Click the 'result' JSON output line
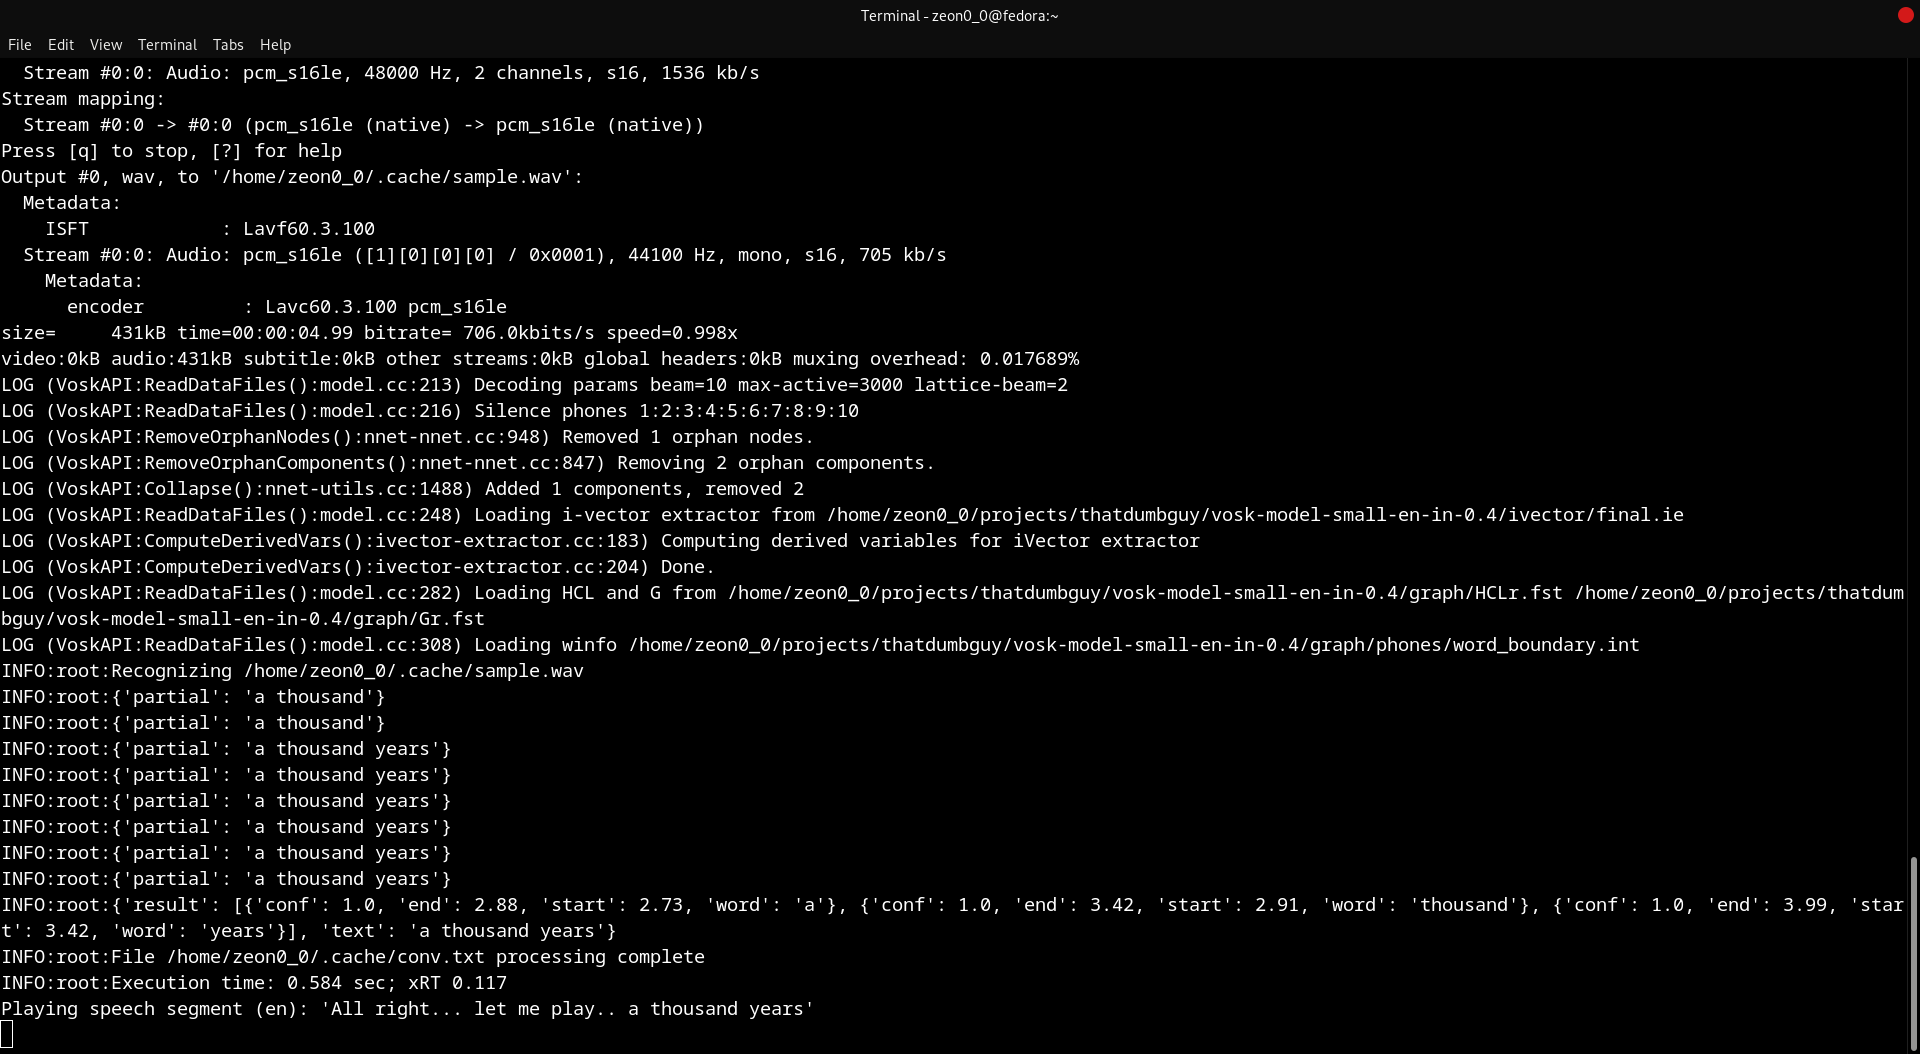This screenshot has width=1920, height=1054. click(952, 905)
